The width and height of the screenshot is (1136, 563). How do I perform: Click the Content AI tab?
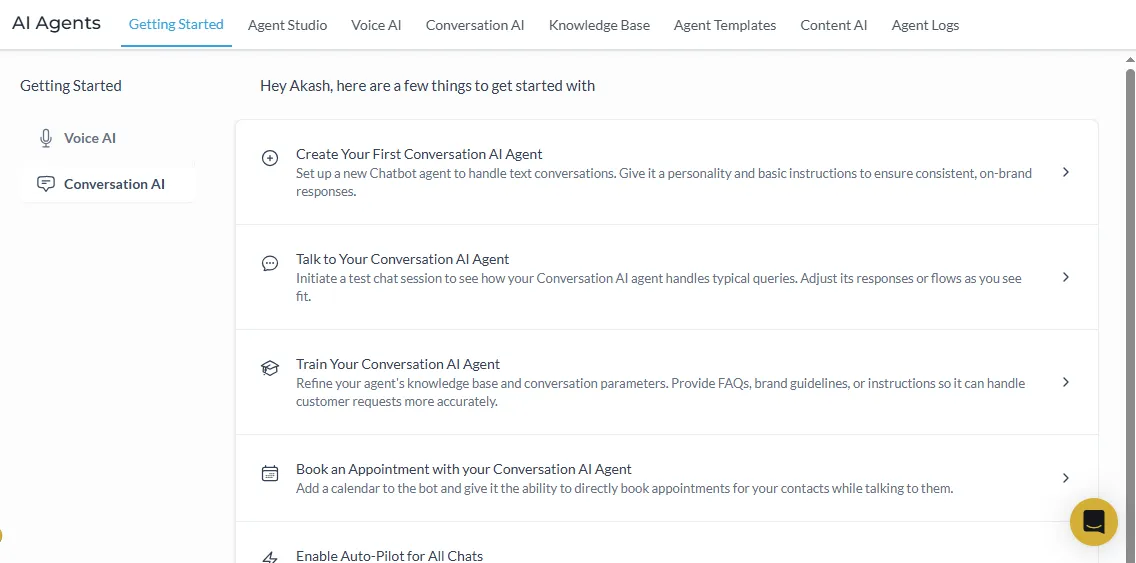tap(834, 25)
